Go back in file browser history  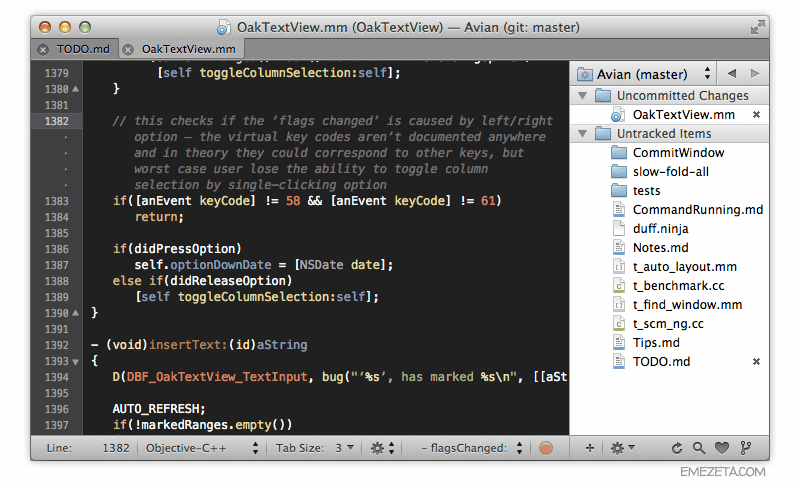tap(732, 74)
